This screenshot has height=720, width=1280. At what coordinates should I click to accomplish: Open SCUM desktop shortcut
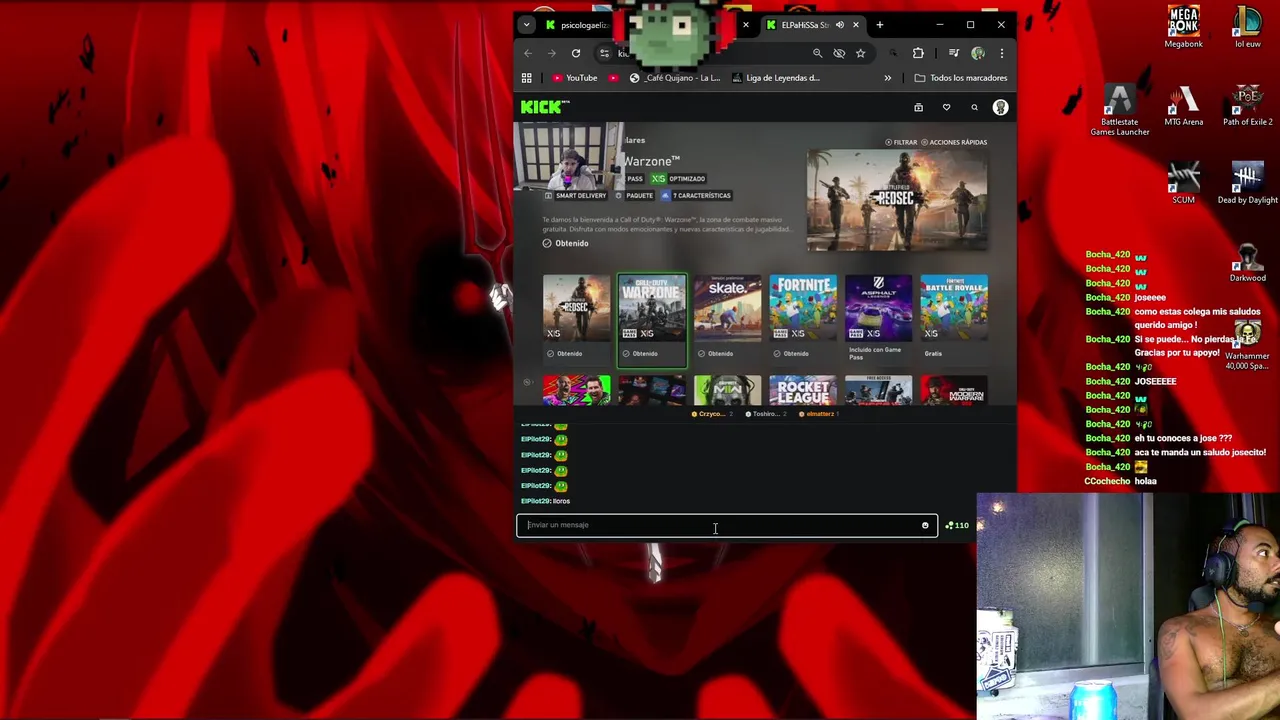click(x=1183, y=184)
